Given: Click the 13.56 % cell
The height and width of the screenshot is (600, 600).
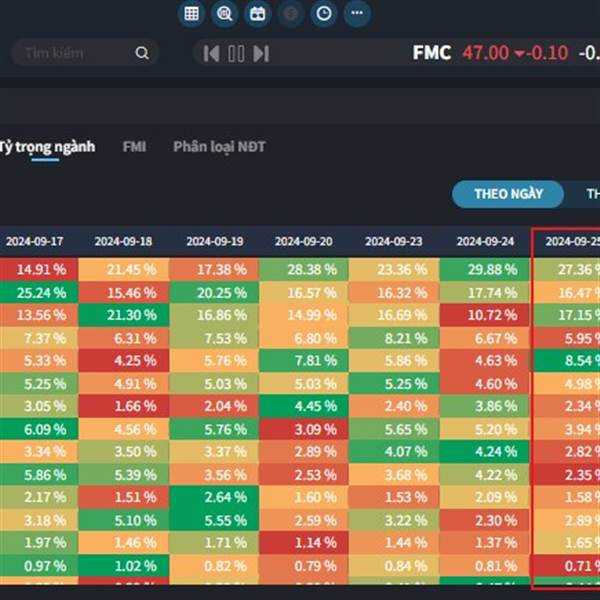Looking at the screenshot, I should [39, 315].
